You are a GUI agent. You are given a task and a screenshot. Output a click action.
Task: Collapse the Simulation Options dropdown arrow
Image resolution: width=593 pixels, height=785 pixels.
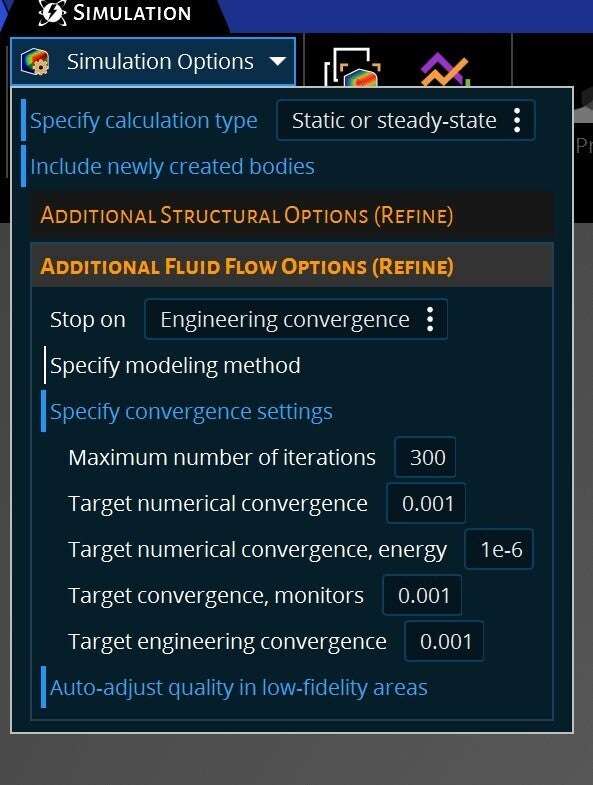tap(277, 62)
